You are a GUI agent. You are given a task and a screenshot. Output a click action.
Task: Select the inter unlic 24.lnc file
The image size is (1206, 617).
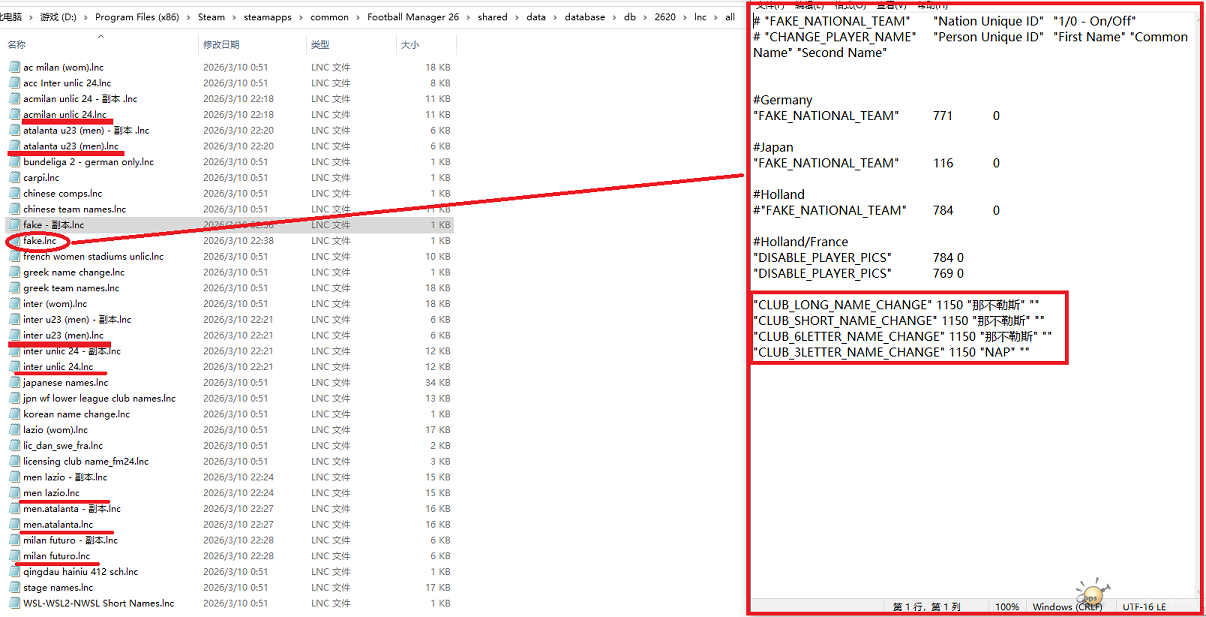pyautogui.click(x=58, y=367)
